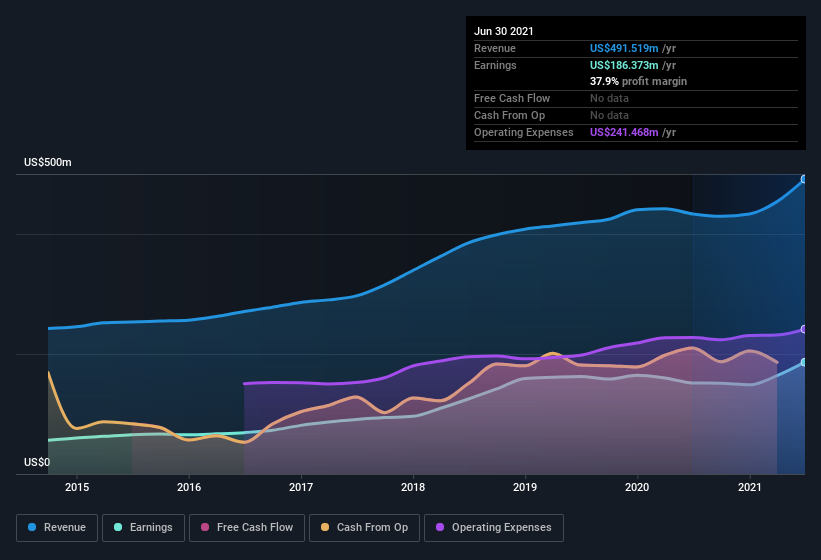Click Operating Expenses label in tooltip

[524, 132]
